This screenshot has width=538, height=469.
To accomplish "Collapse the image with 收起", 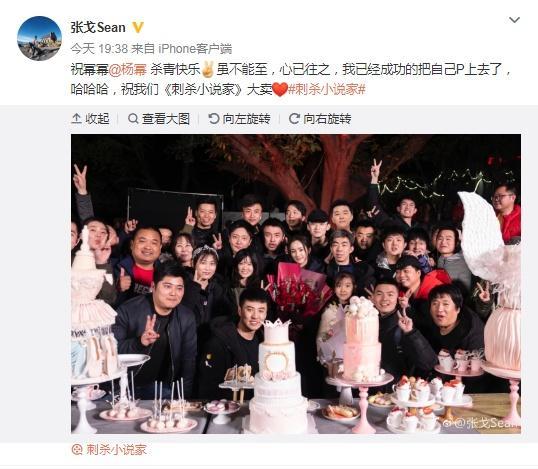I will tap(90, 119).
